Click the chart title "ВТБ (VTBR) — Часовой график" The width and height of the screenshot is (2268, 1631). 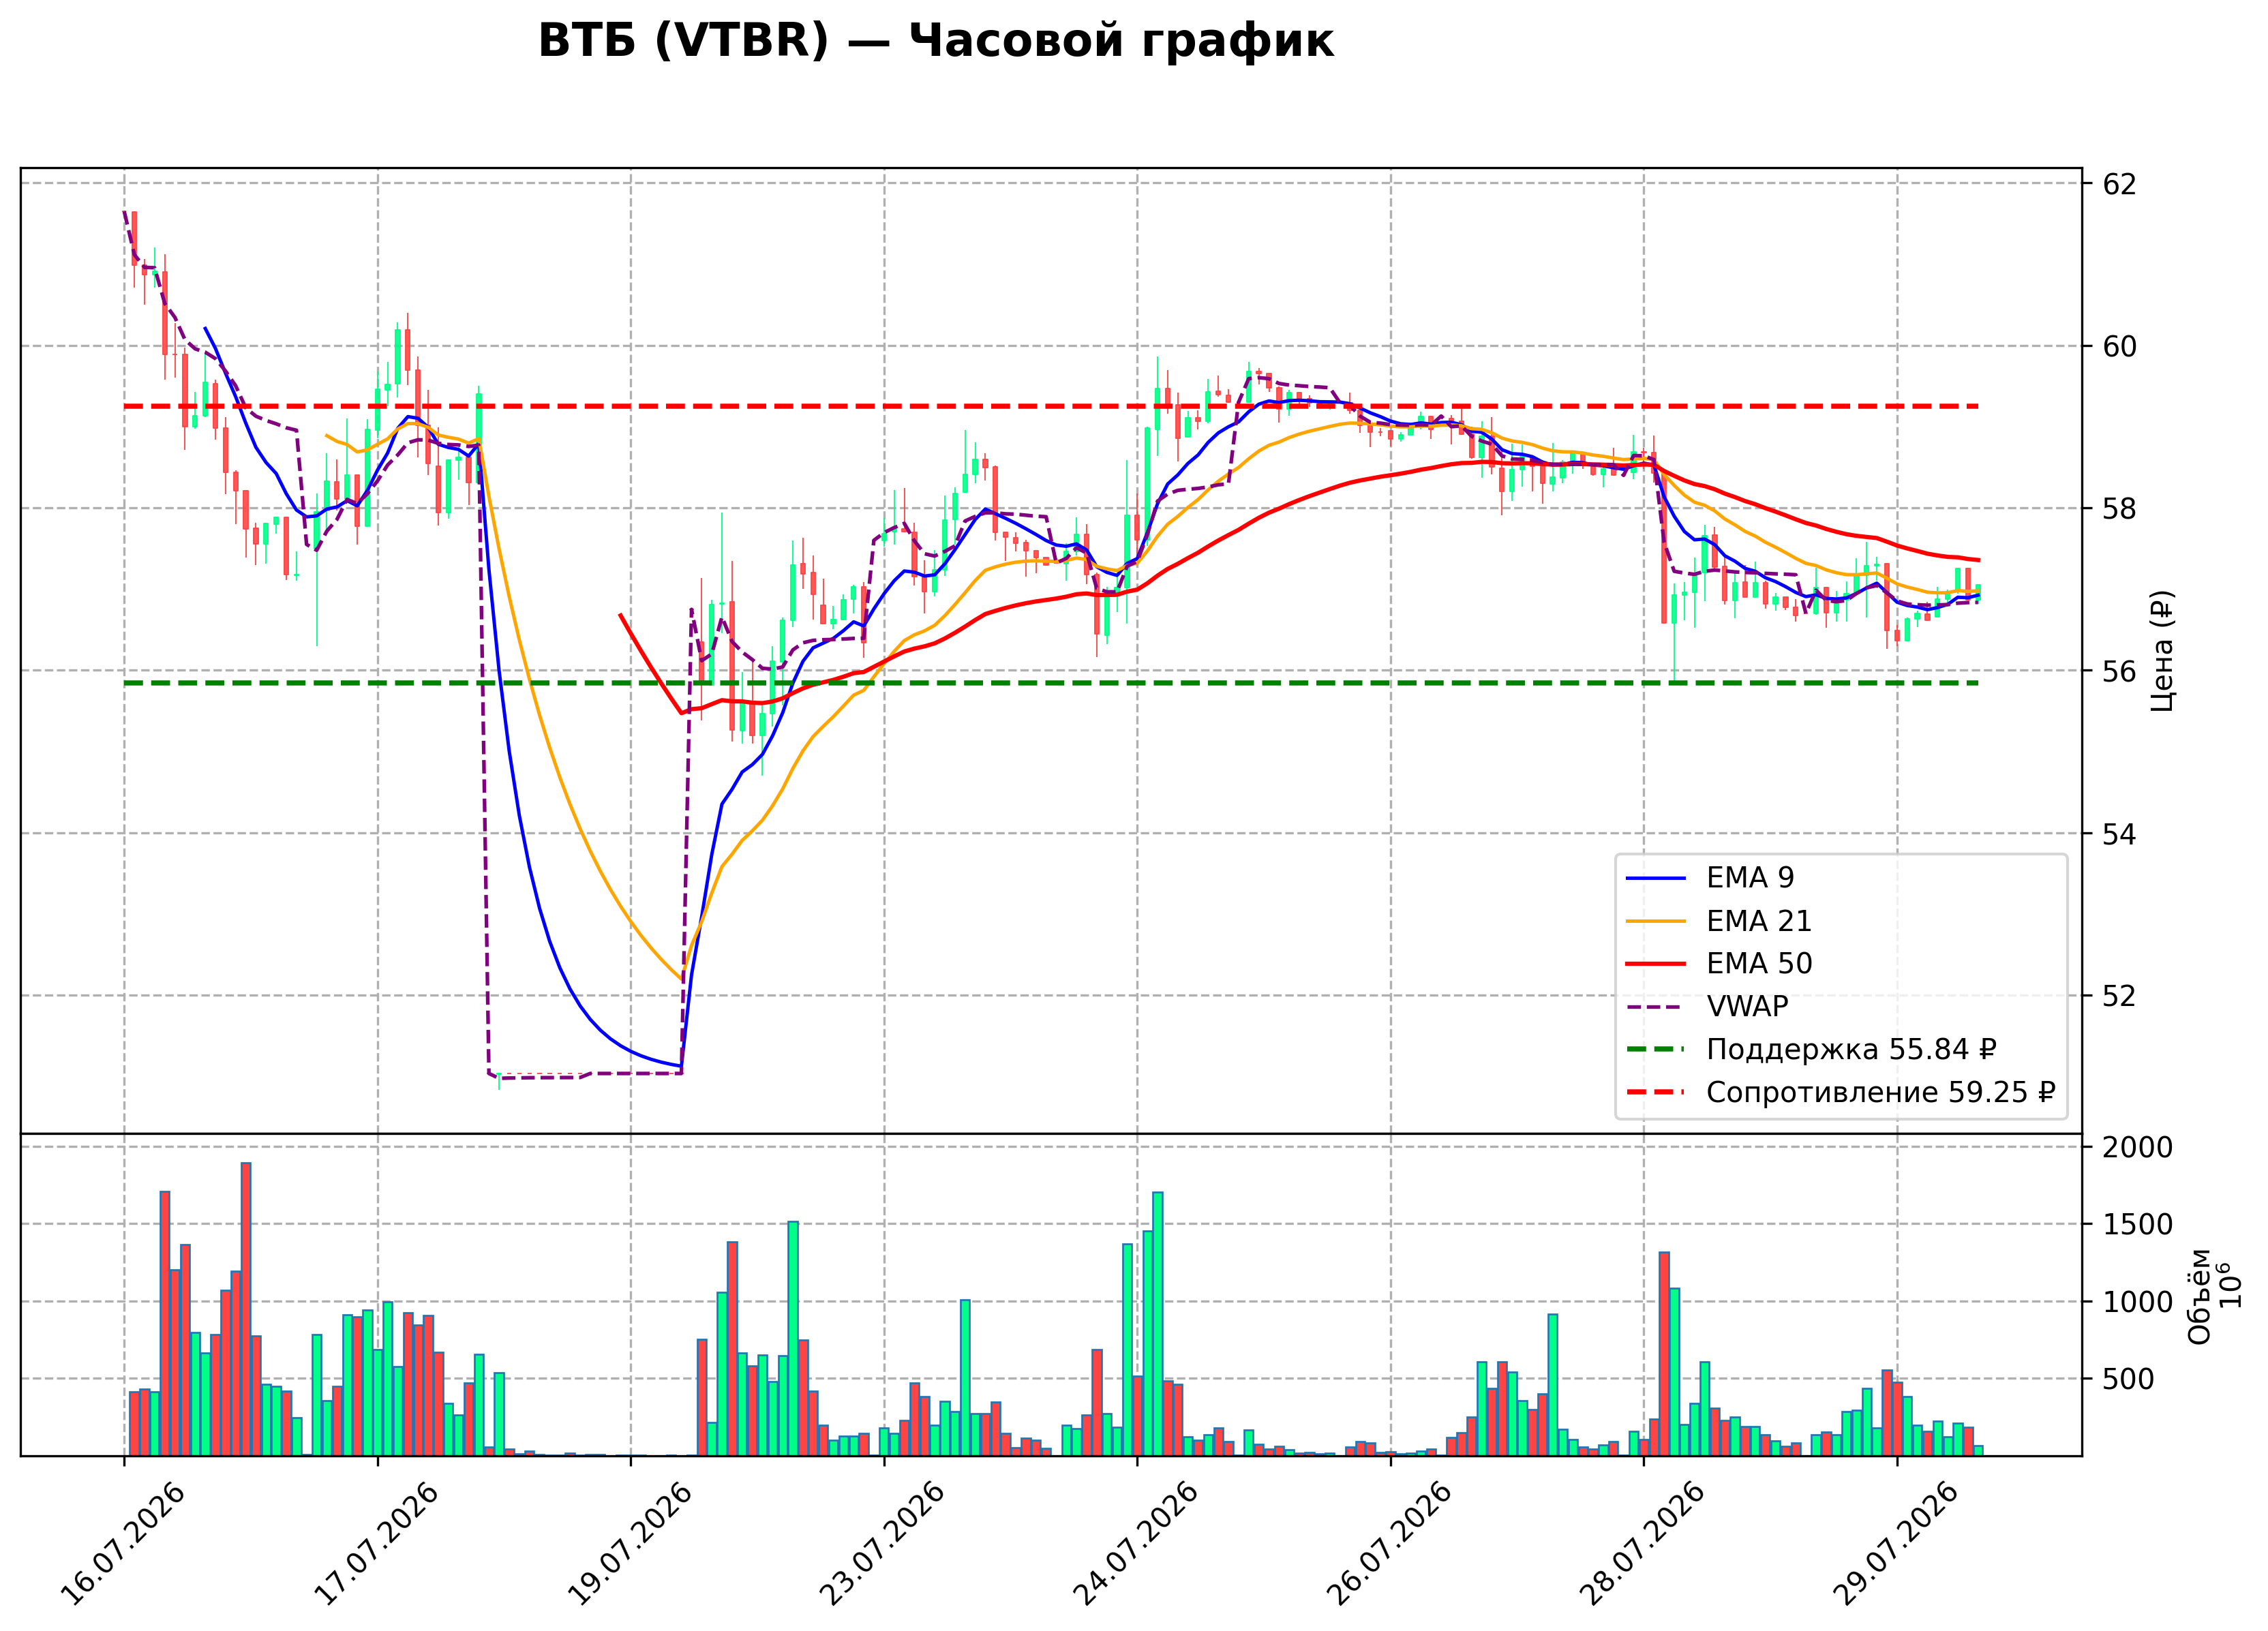coord(935,42)
